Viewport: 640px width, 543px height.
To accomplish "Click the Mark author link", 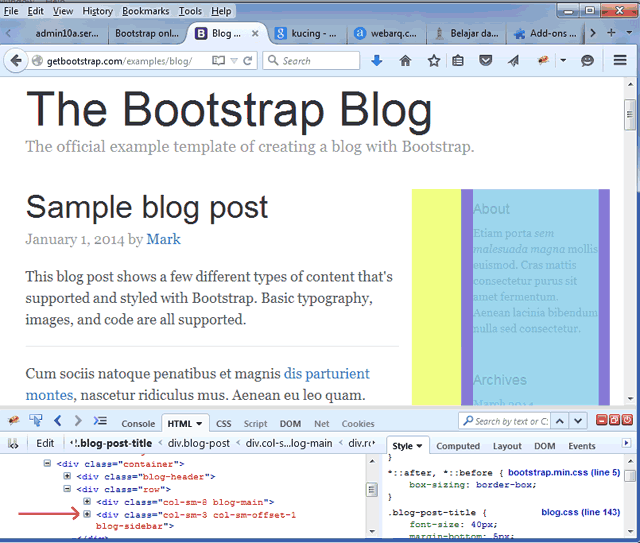I will pyautogui.click(x=163, y=239).
